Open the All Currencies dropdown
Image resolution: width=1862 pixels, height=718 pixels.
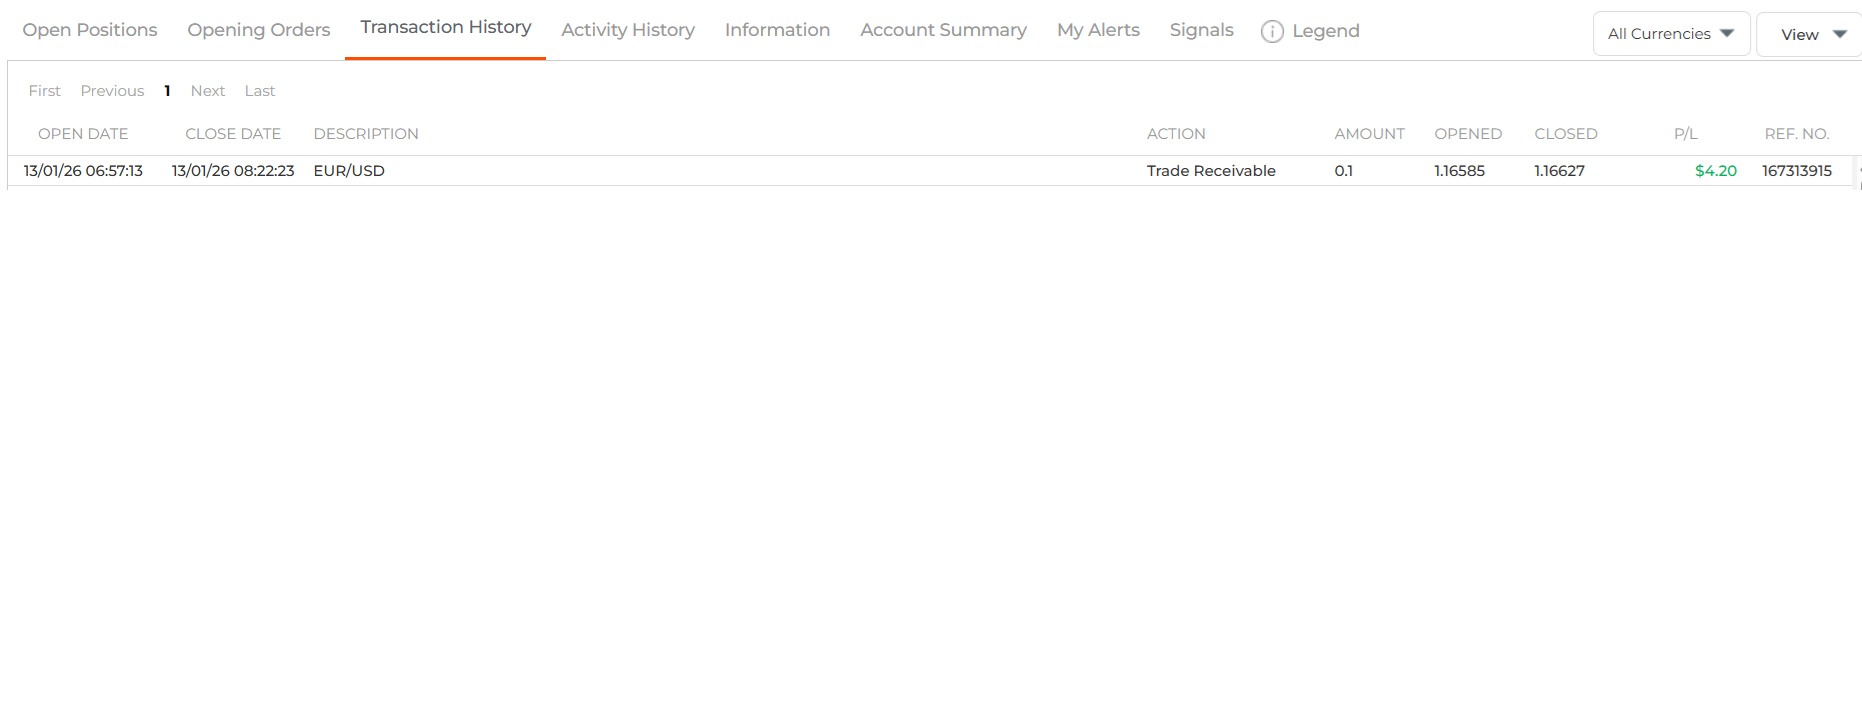(1670, 34)
